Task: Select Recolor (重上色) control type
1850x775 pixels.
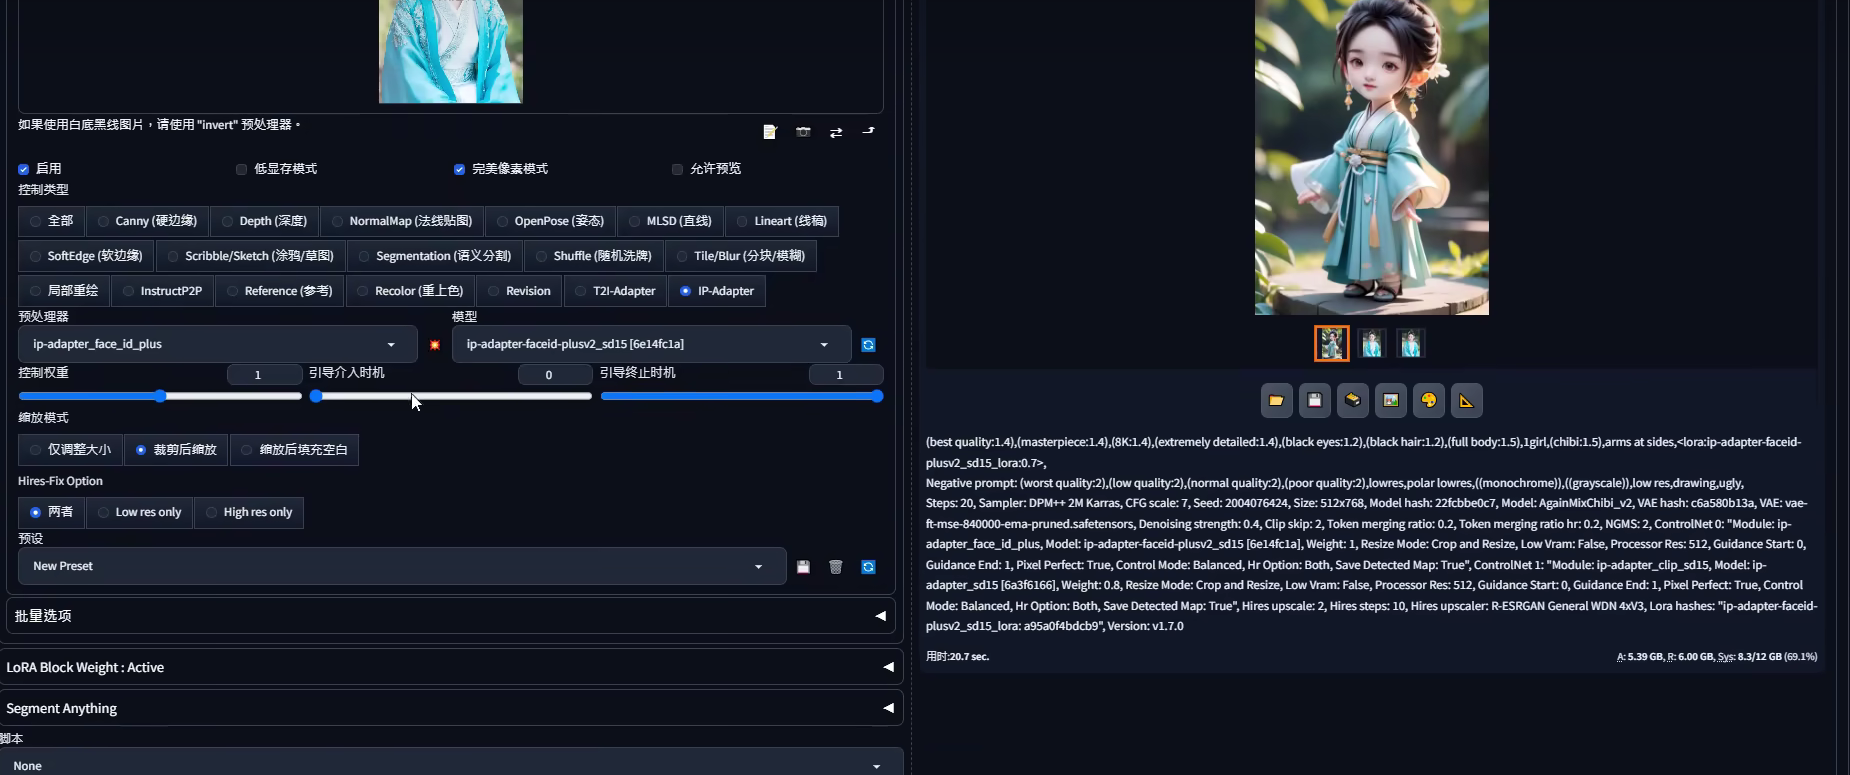Action: [x=411, y=291]
